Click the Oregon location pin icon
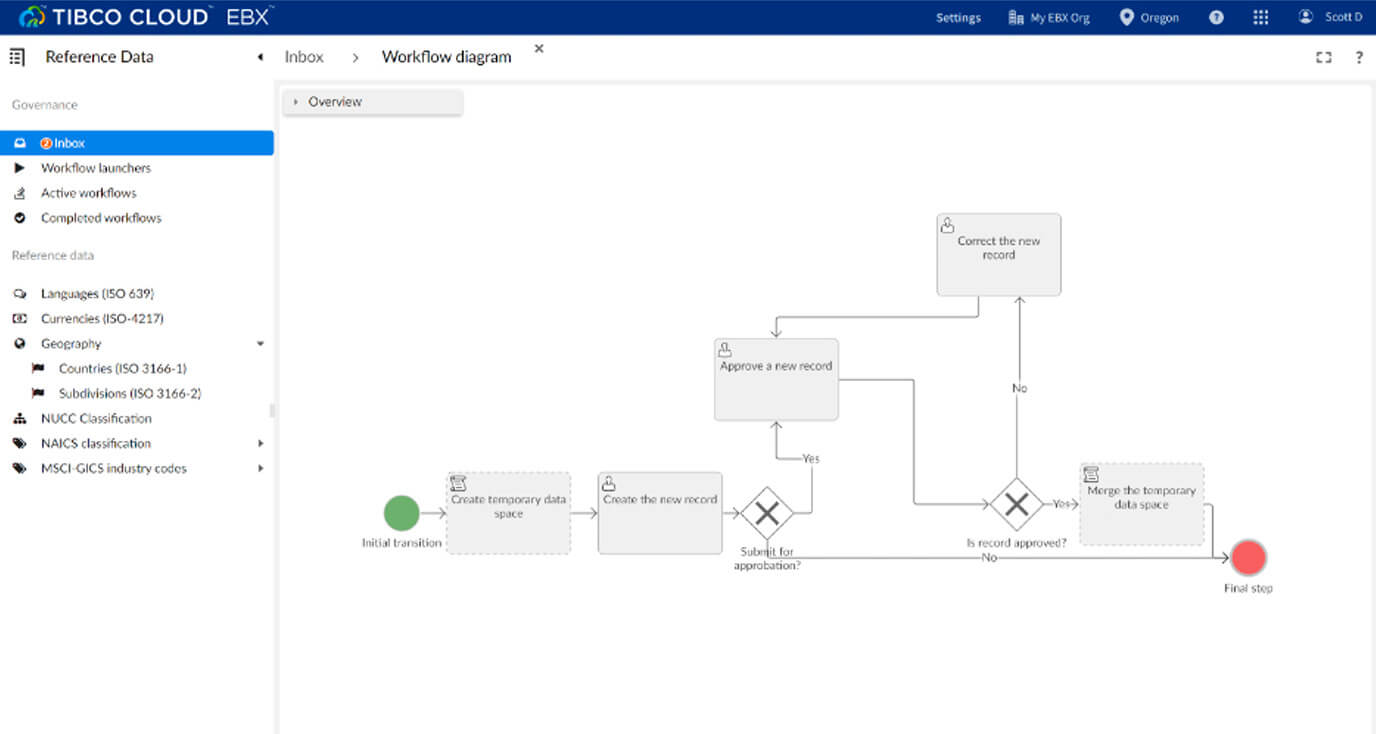The height and width of the screenshot is (734, 1376). [x=1127, y=17]
